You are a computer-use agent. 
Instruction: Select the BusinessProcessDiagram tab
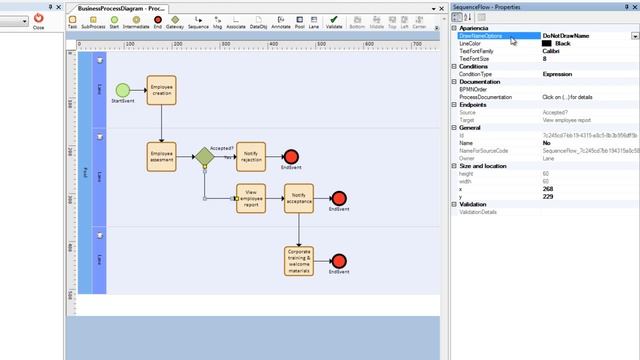tap(121, 9)
